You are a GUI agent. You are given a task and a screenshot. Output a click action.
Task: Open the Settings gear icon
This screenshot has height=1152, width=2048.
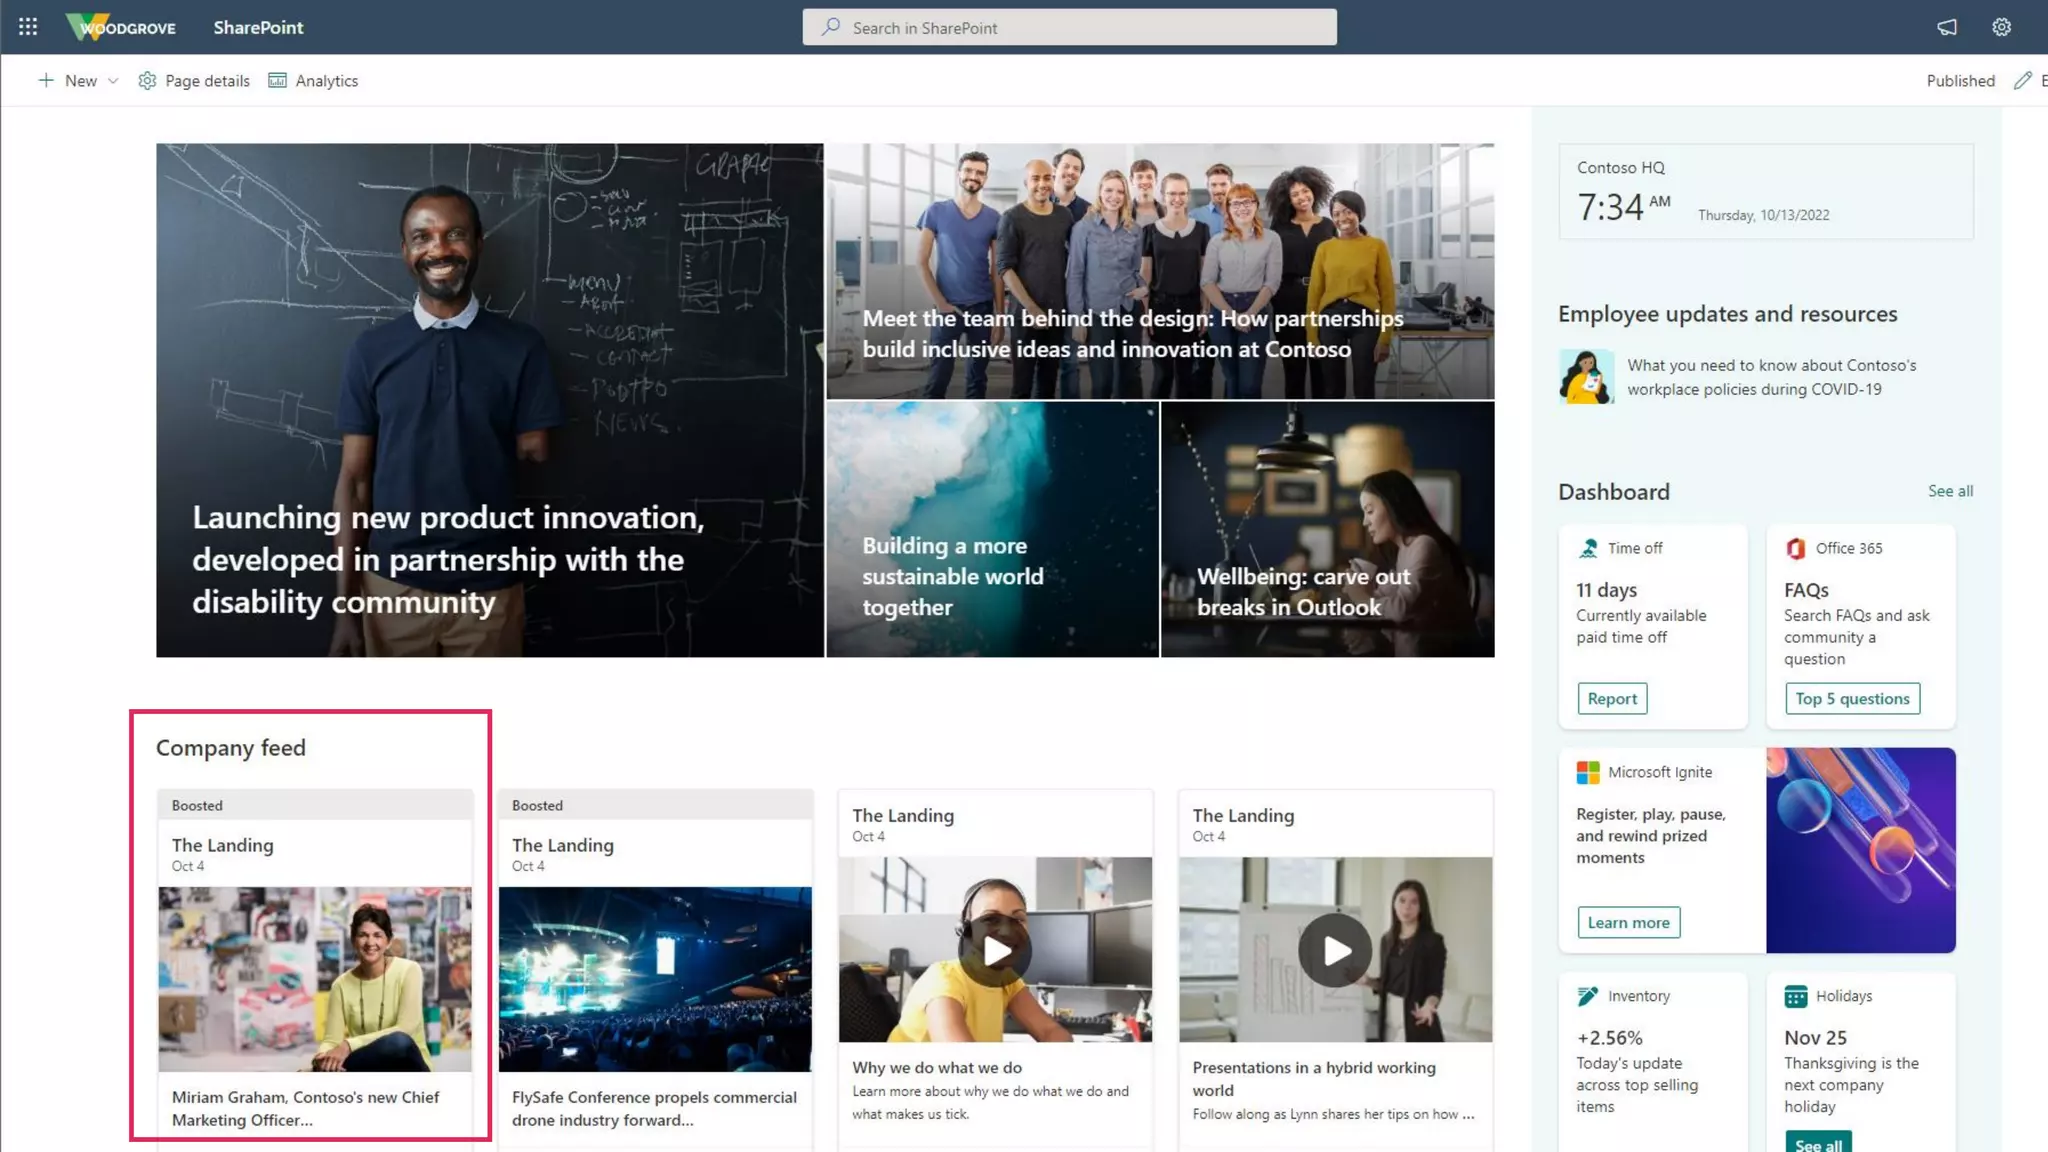click(2001, 27)
